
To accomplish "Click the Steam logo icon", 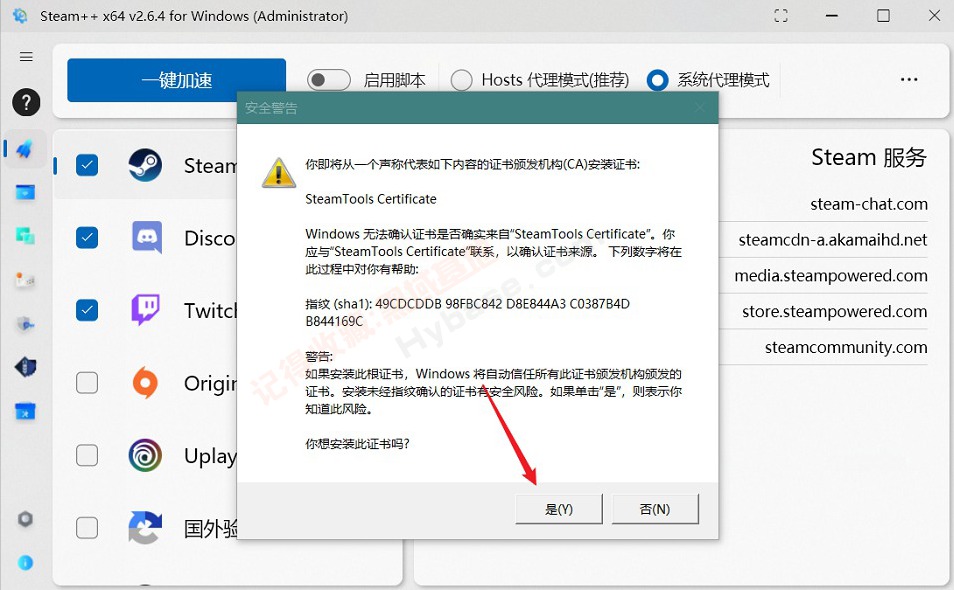I will coord(145,165).
